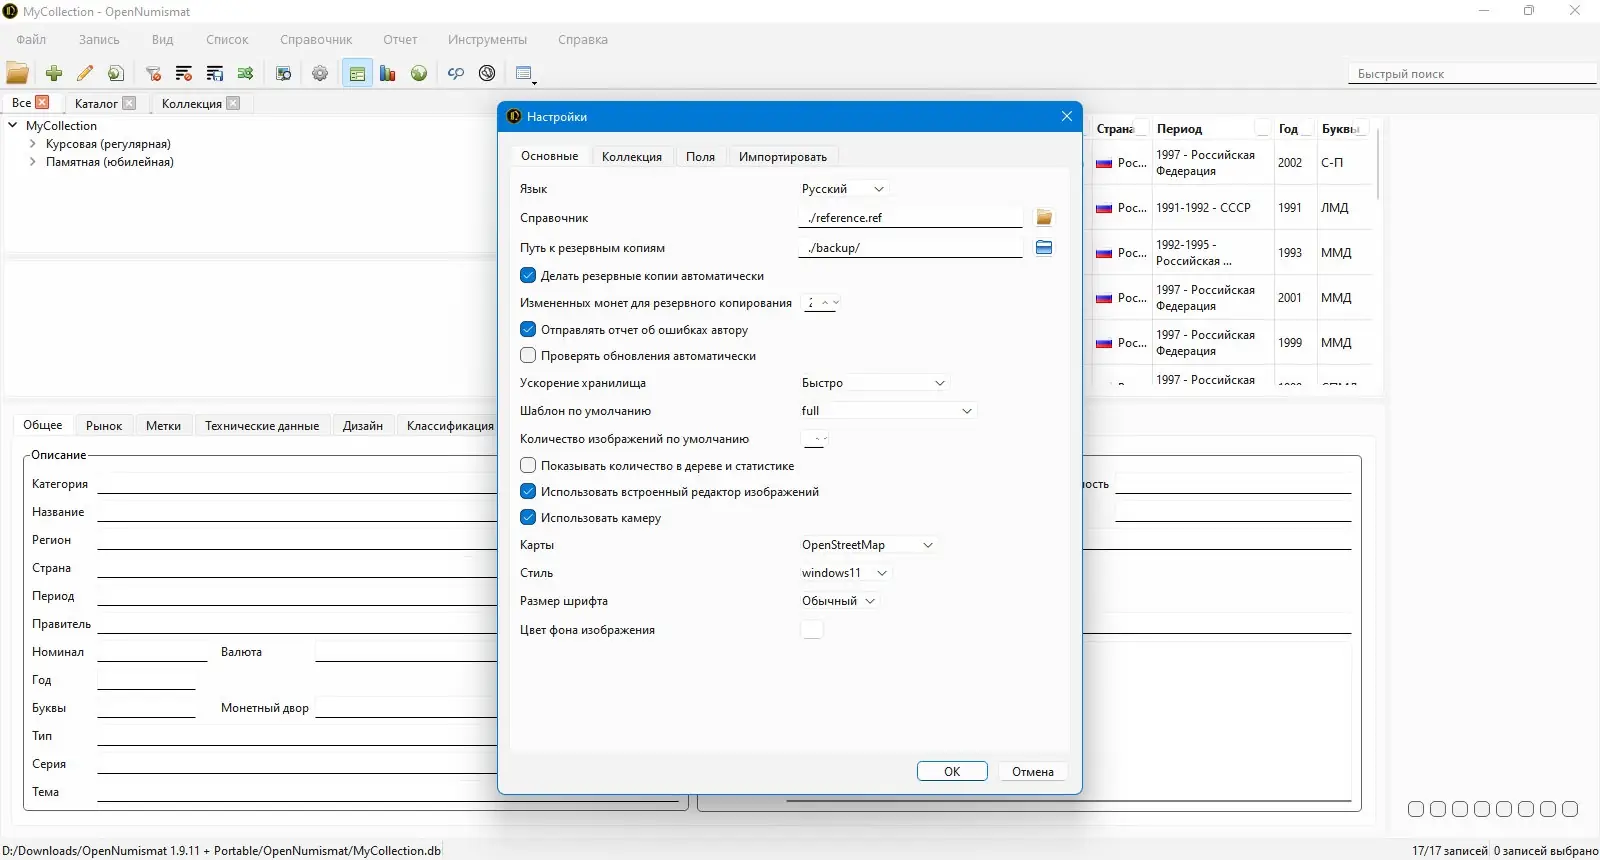Viewport: 1600px width, 860px height.
Task: Click the changed coins backup count spinbox
Action: (x=822, y=303)
